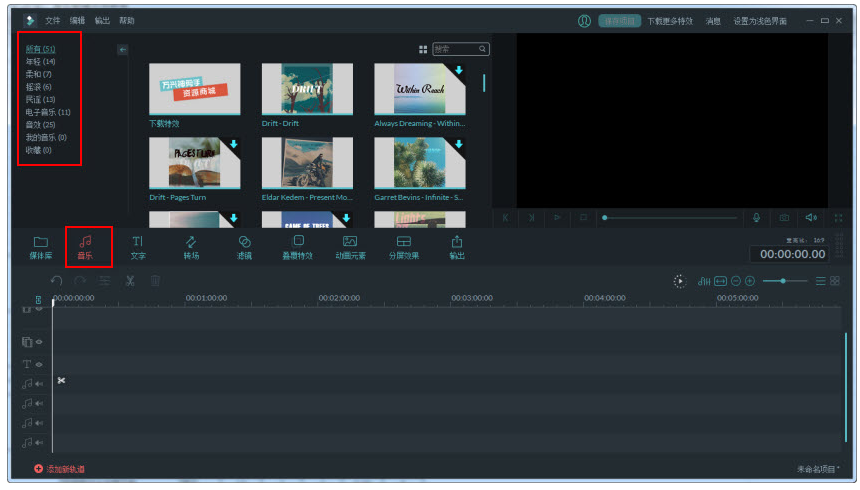Toggle visibility of the text track
The height and width of the screenshot is (490, 860).
point(39,363)
